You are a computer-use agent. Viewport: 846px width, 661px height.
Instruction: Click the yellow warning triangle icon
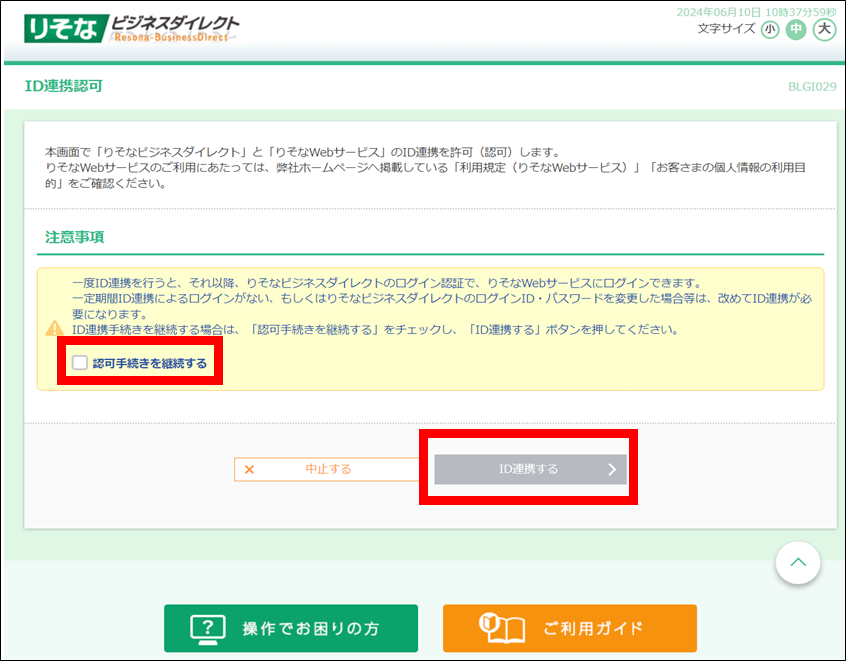(x=54, y=328)
